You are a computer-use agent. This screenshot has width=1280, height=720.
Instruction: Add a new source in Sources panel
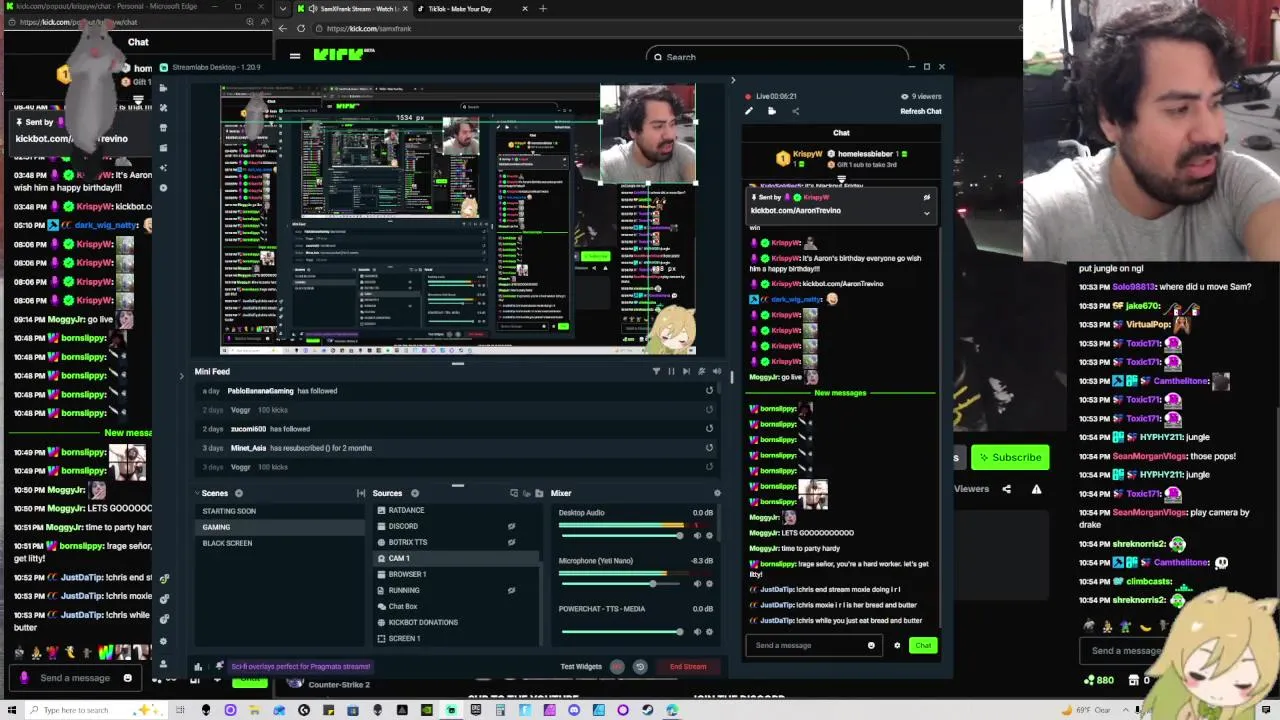[x=415, y=493]
